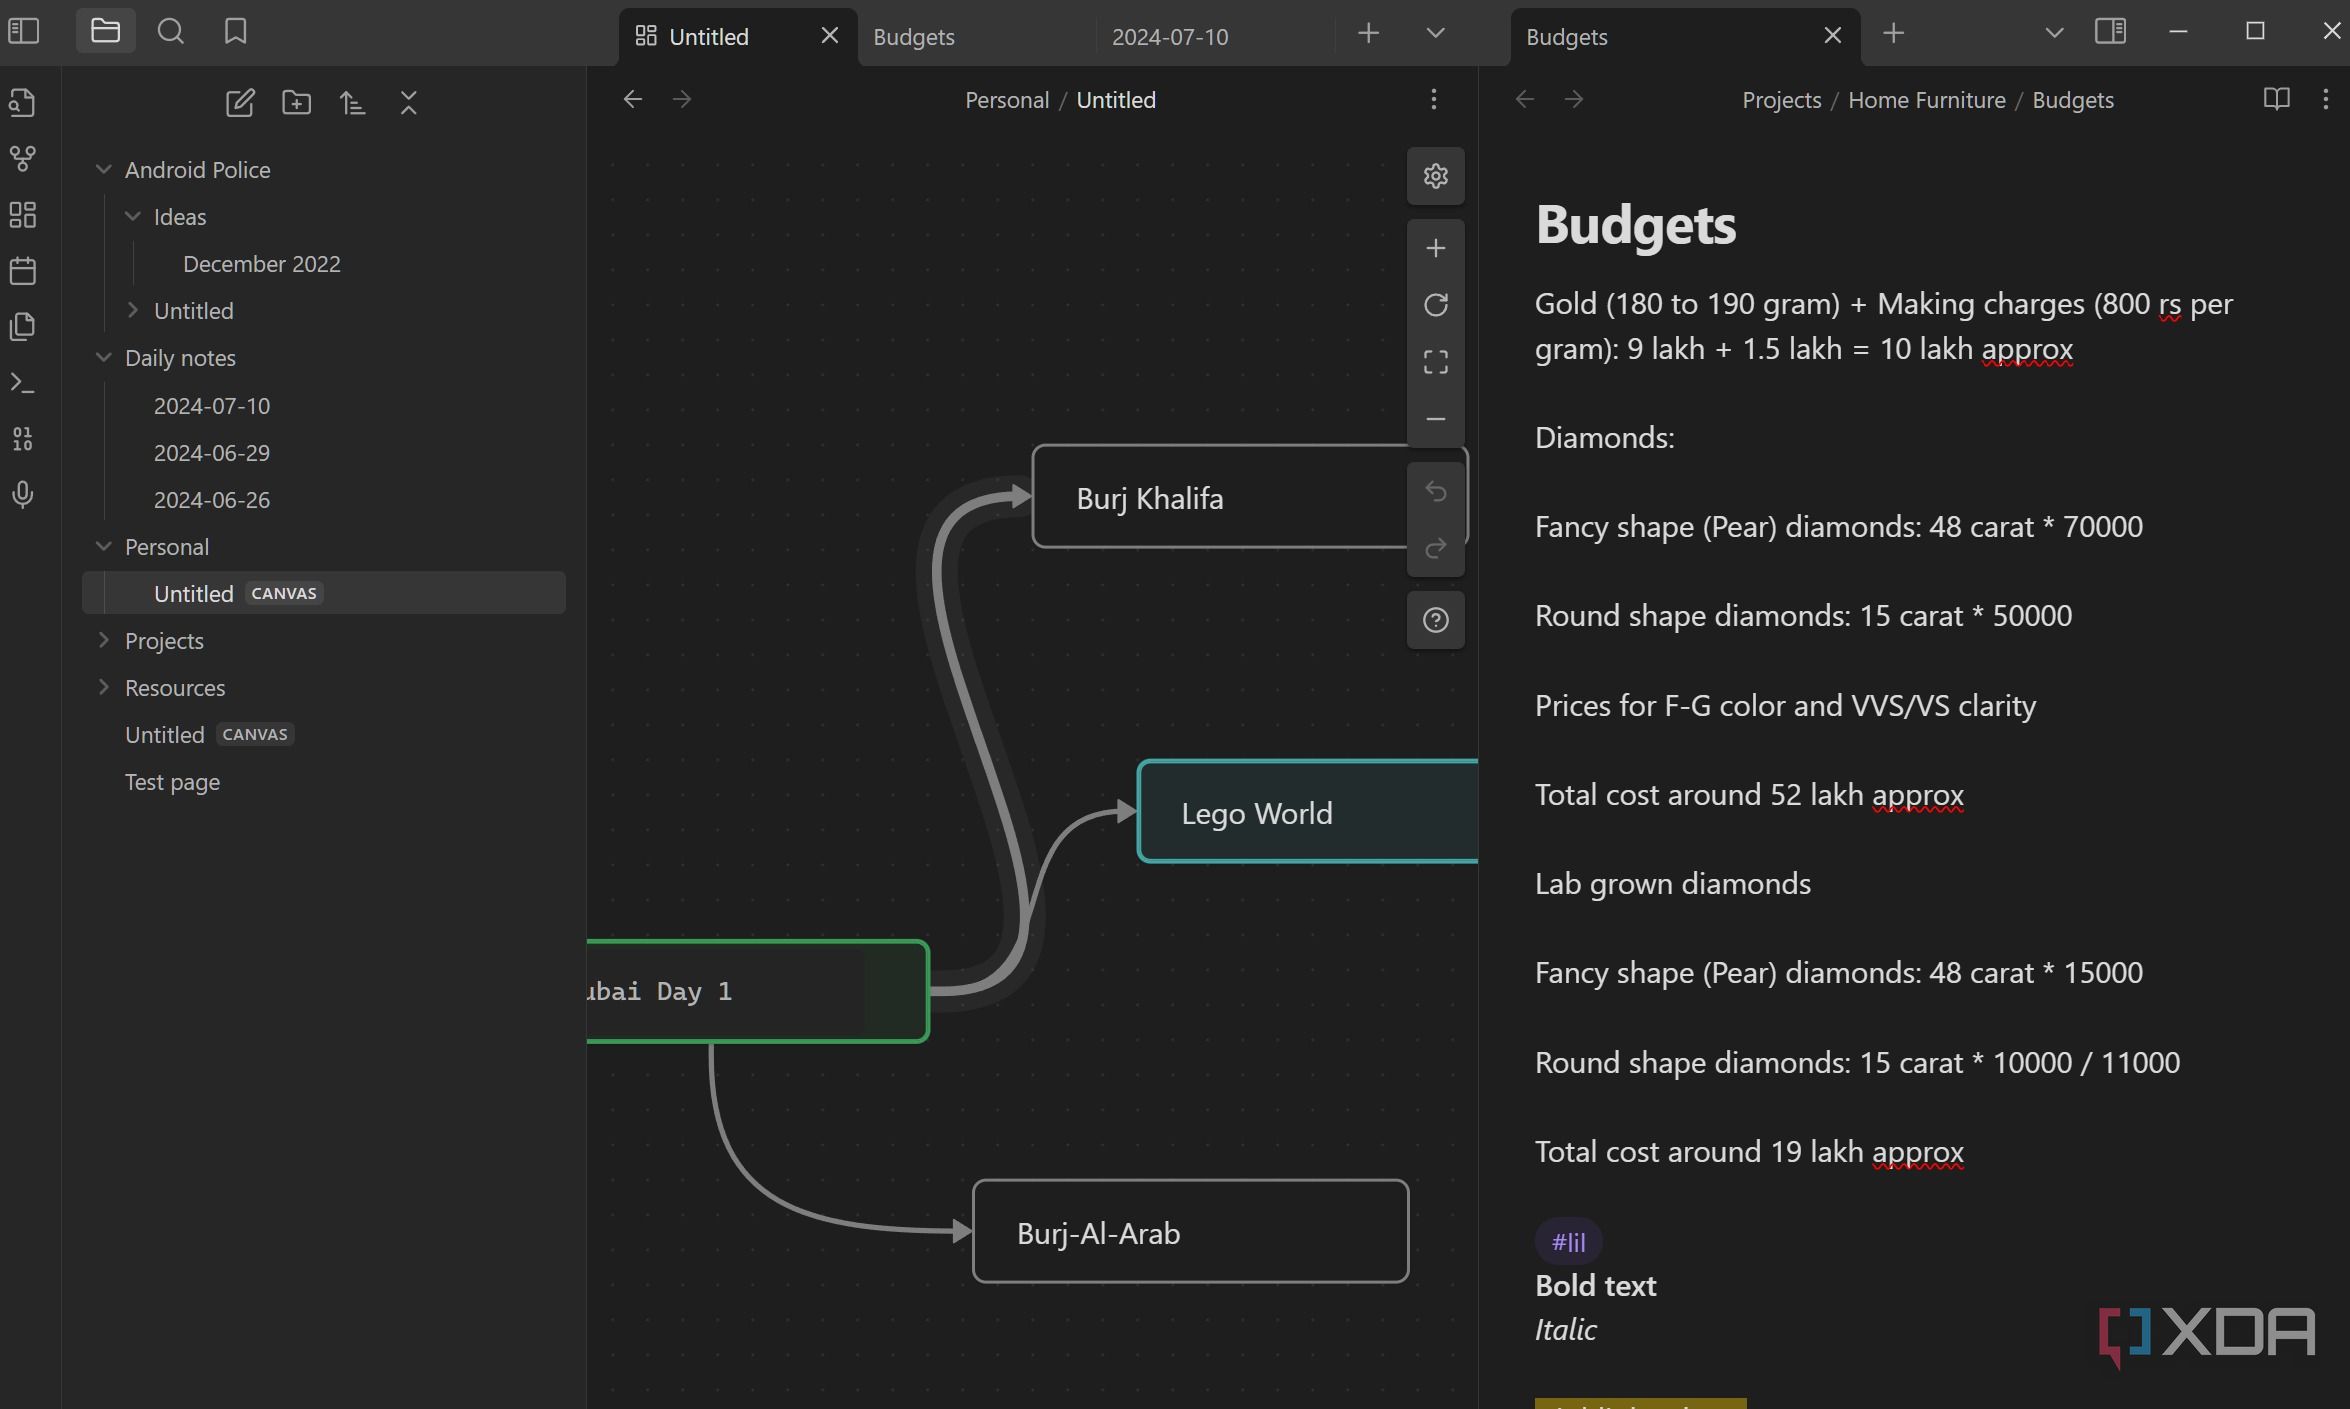Open daily note 2024-06-26
The width and height of the screenshot is (2350, 1409).
pos(212,500)
